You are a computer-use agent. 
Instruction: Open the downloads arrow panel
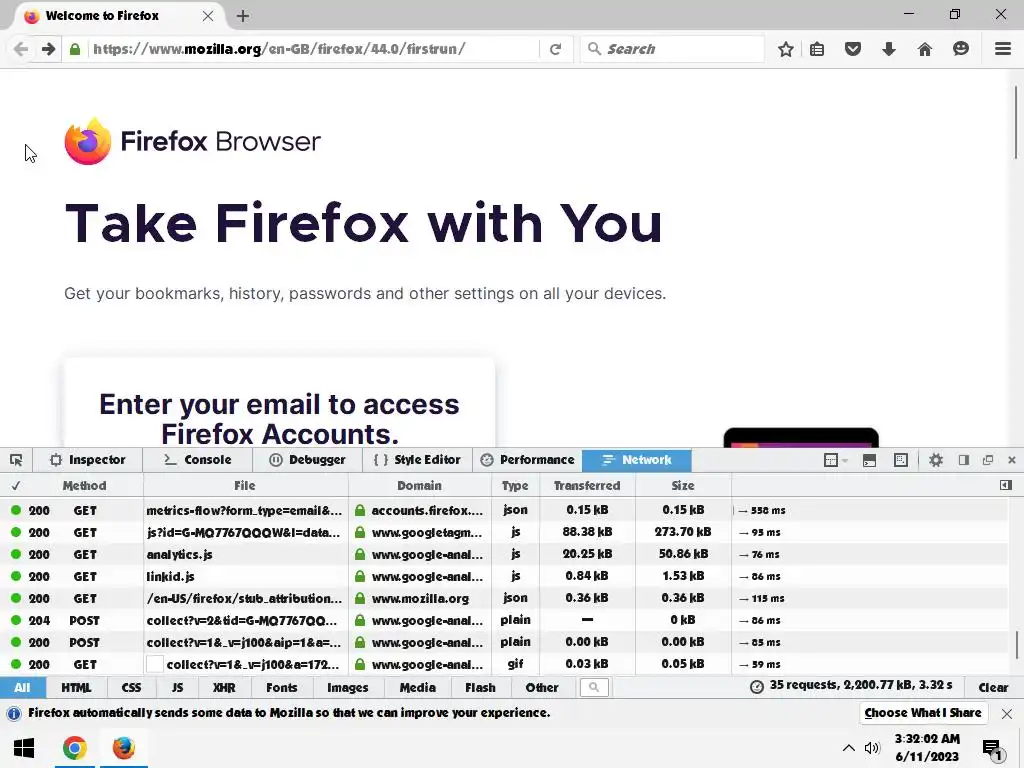(x=889, y=49)
